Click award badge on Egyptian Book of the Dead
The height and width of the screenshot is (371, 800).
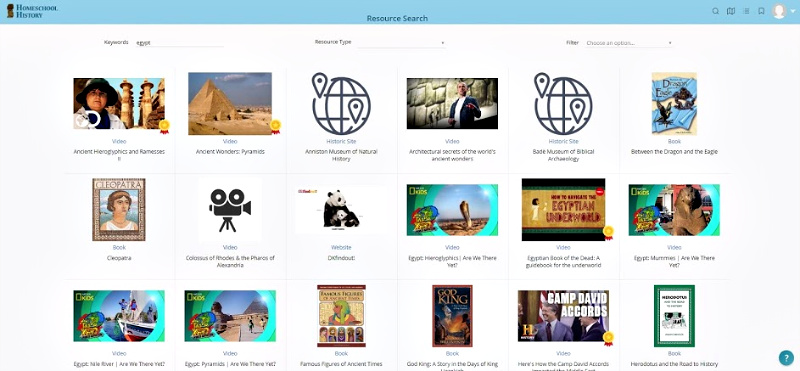point(608,232)
